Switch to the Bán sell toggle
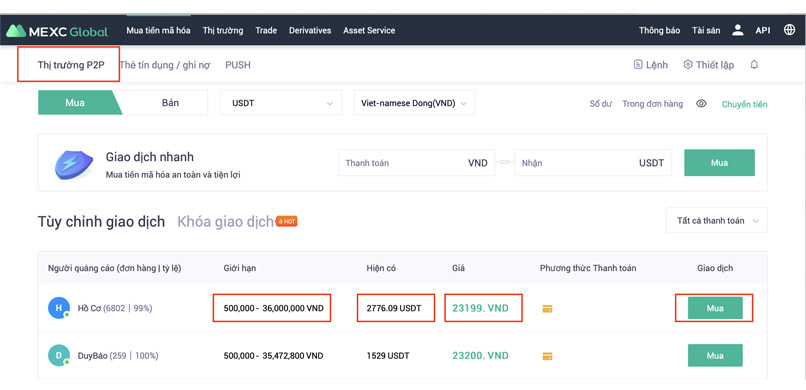The image size is (806, 390). click(170, 103)
